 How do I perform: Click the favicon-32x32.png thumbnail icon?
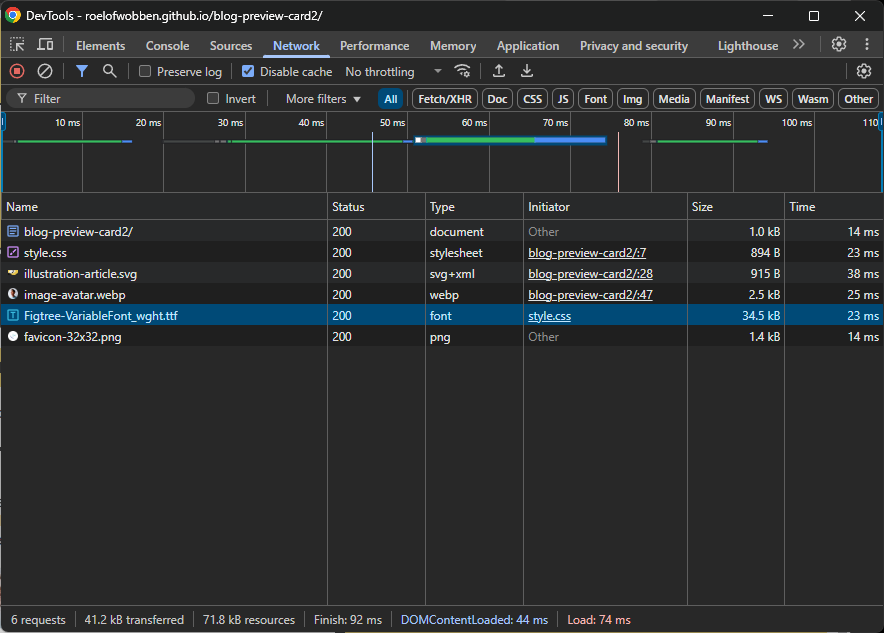13,337
